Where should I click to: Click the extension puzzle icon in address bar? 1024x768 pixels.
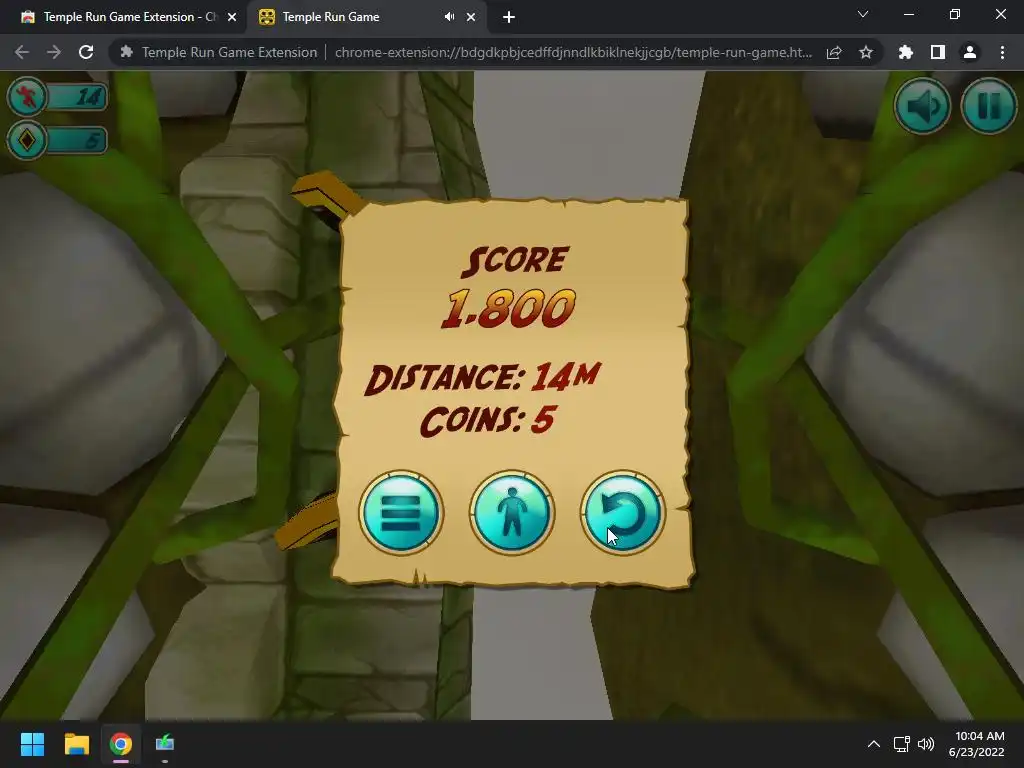[x=127, y=52]
